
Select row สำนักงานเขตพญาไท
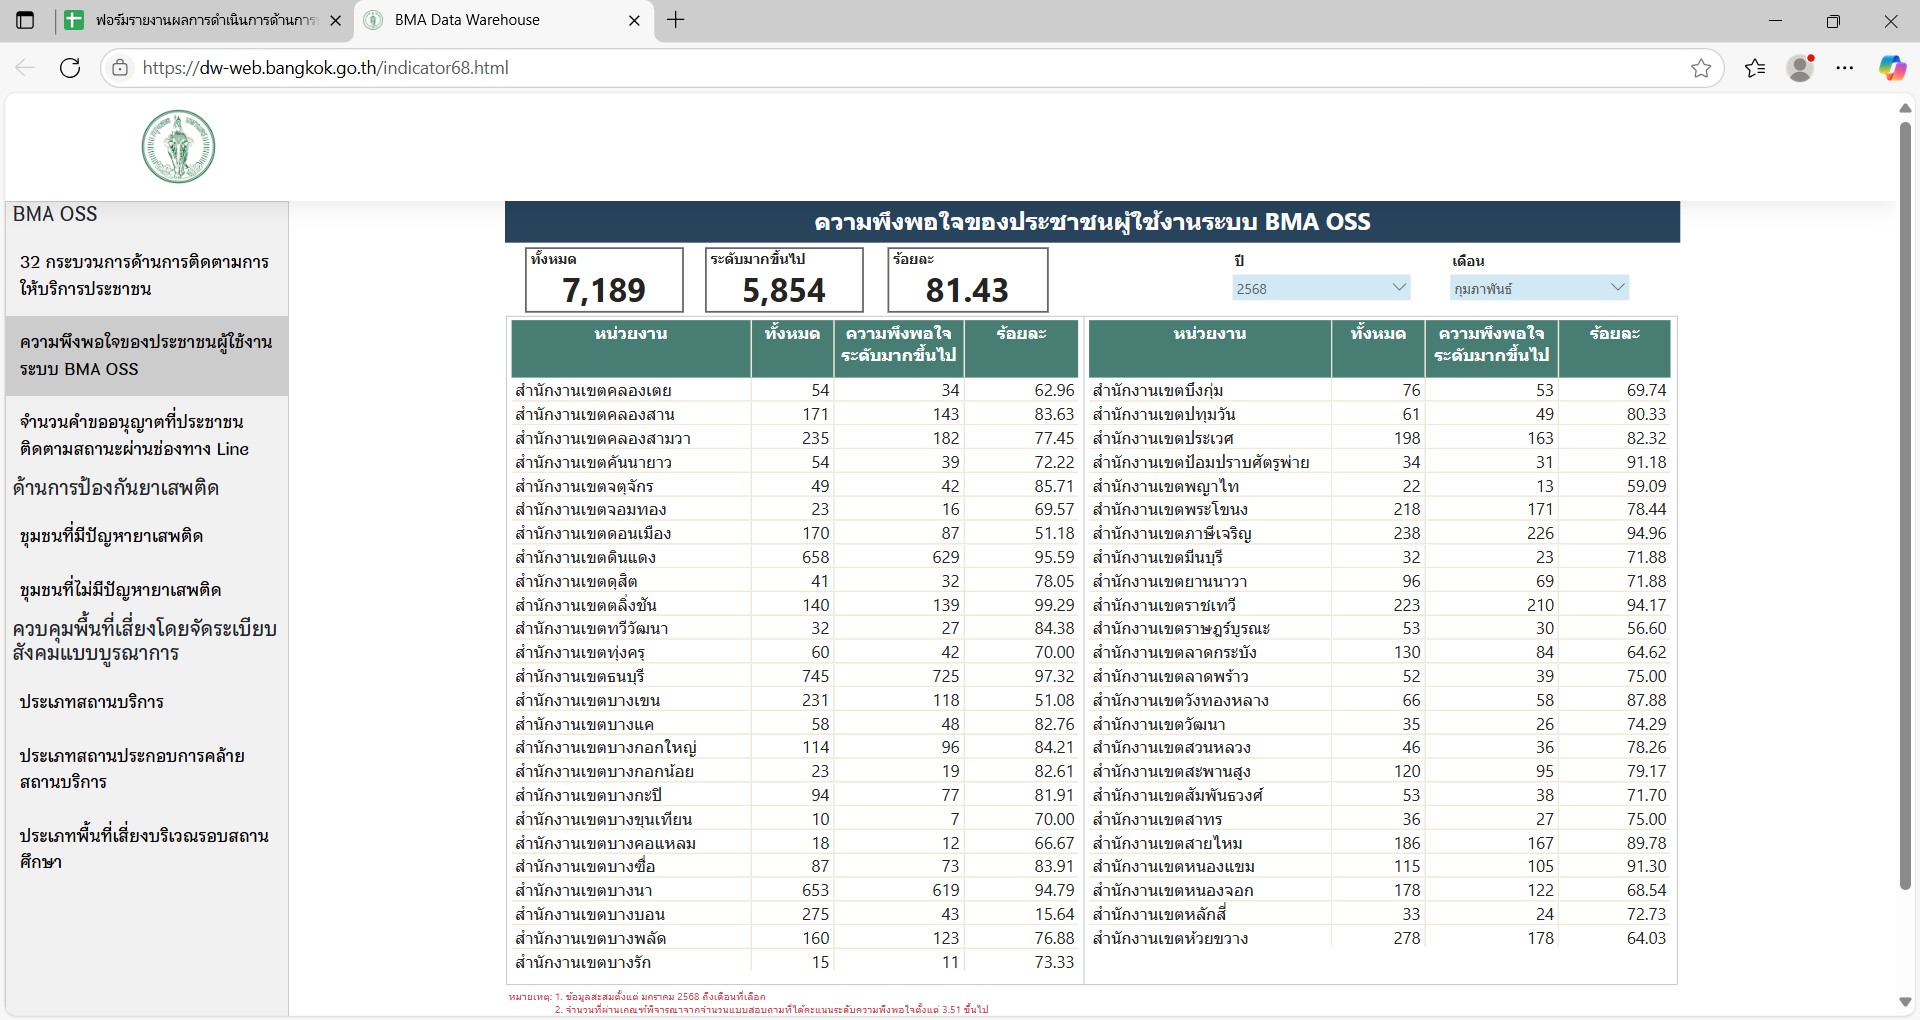coord(1380,487)
